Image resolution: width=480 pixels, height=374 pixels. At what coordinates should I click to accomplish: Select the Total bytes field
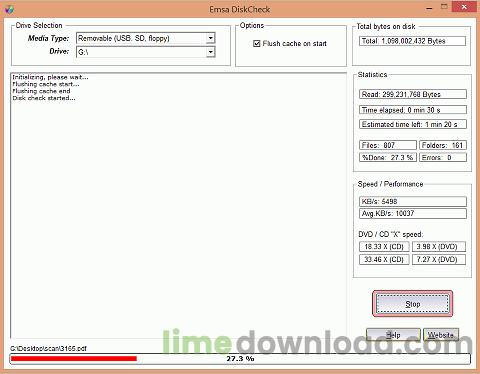412,41
